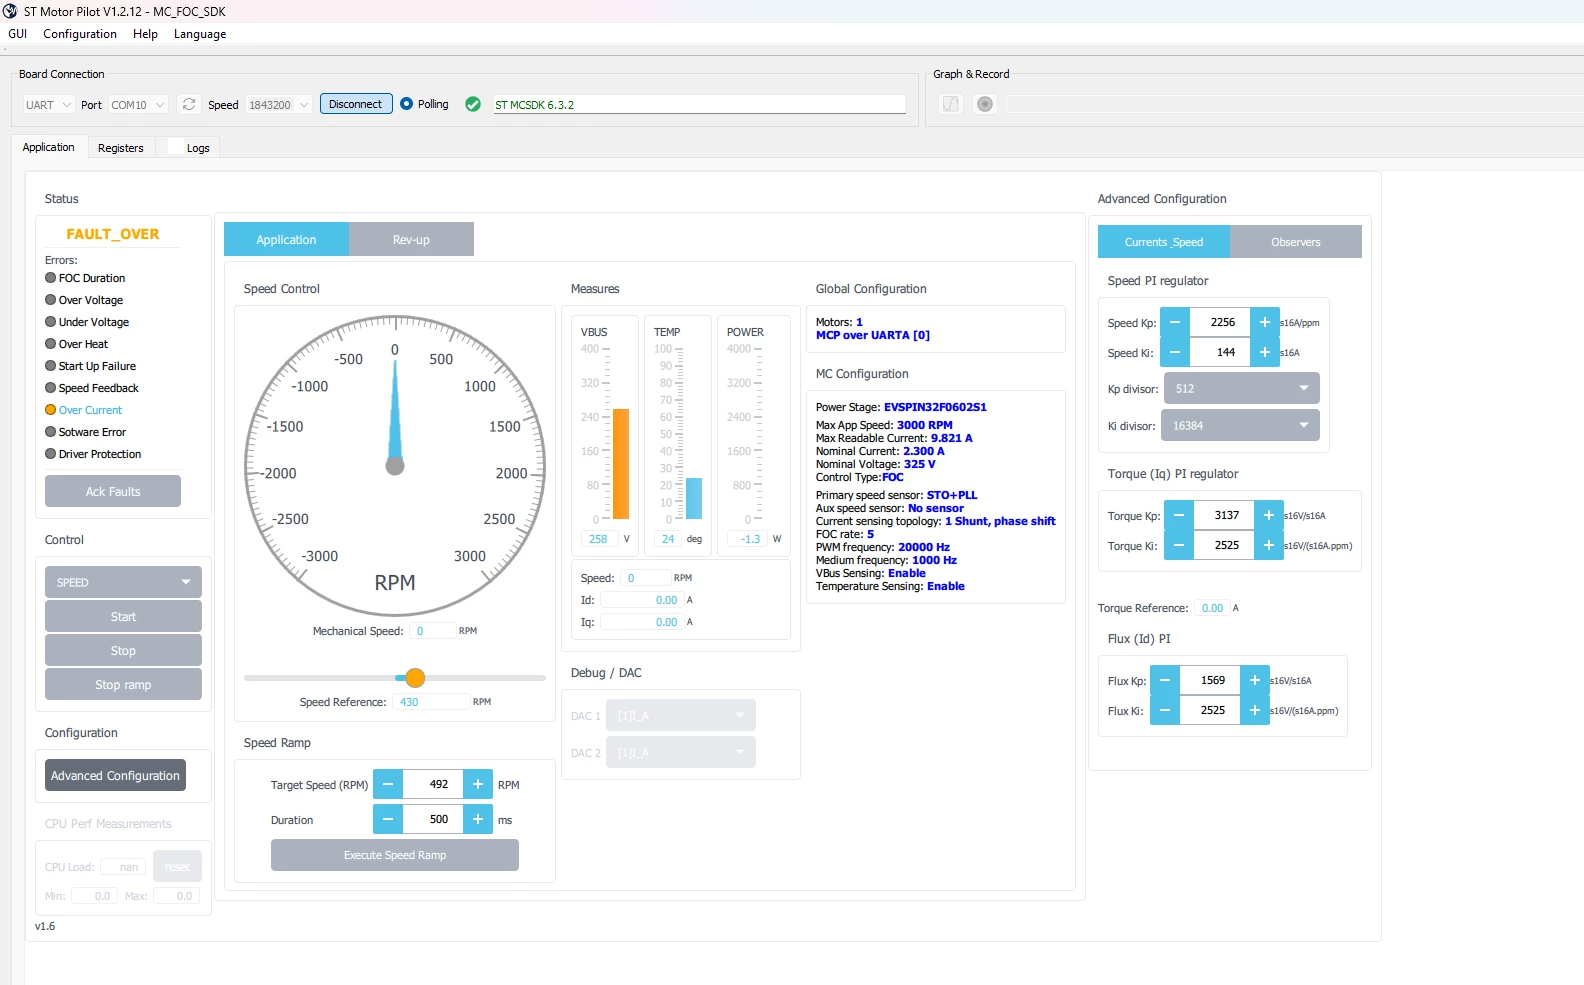Image resolution: width=1584 pixels, height=985 pixels.
Task: Click the graph plot icon in Graph & Record
Action: click(951, 104)
